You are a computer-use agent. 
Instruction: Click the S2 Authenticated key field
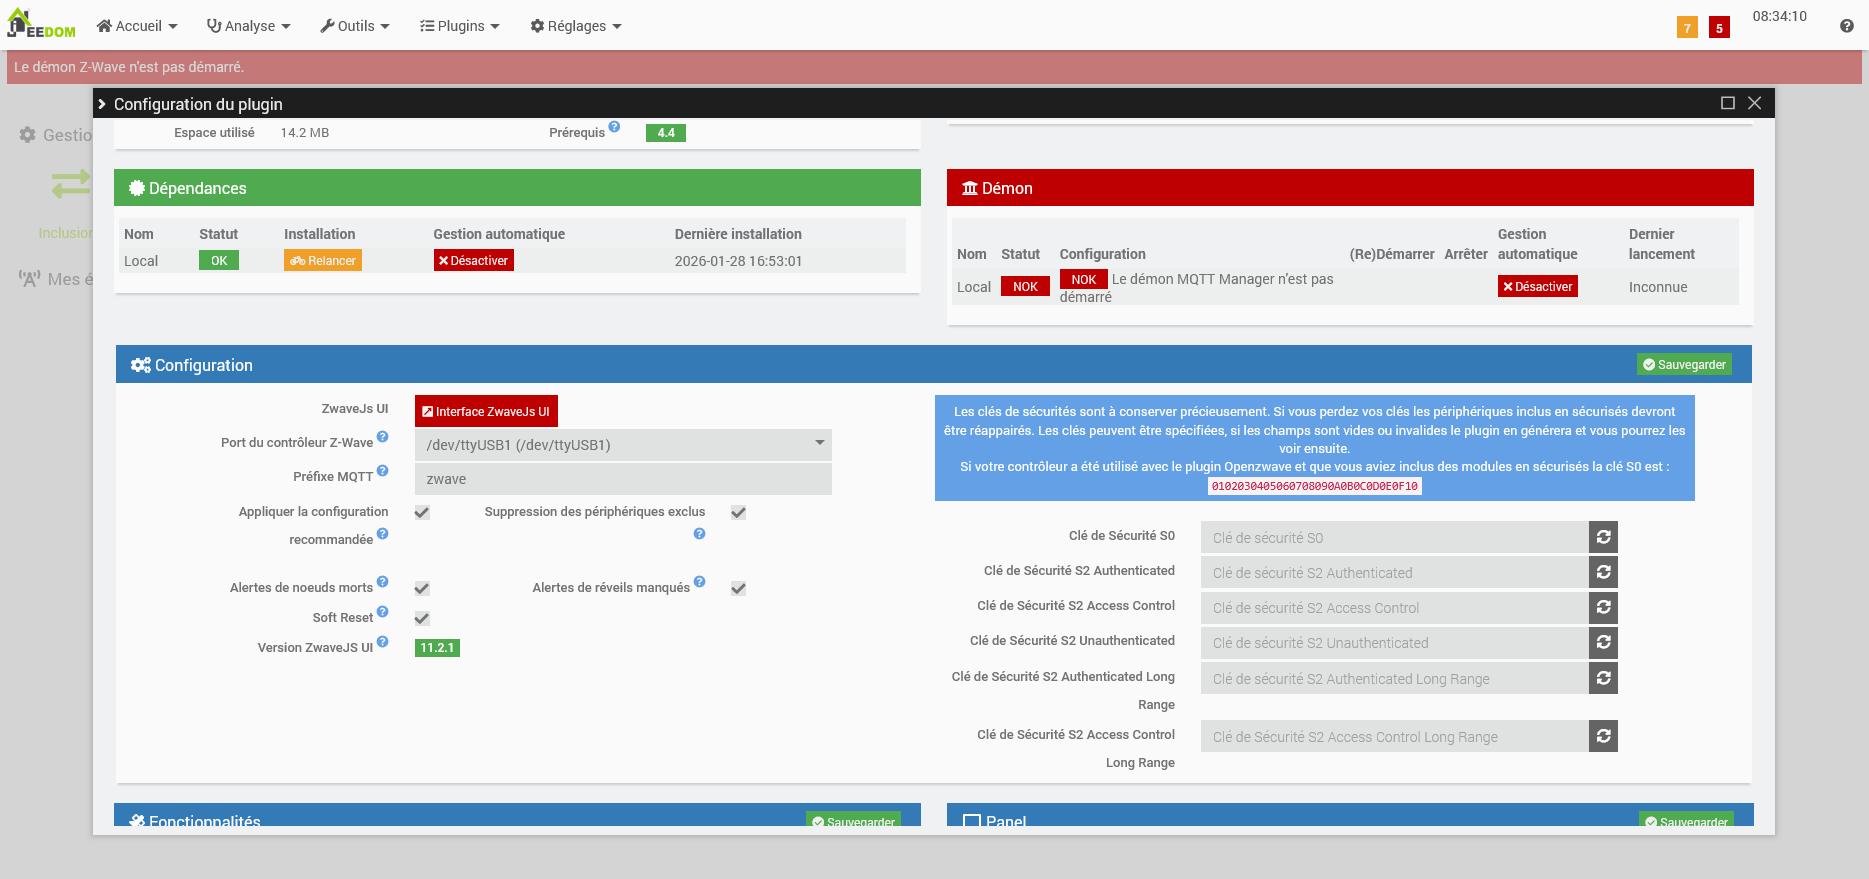point(1395,572)
